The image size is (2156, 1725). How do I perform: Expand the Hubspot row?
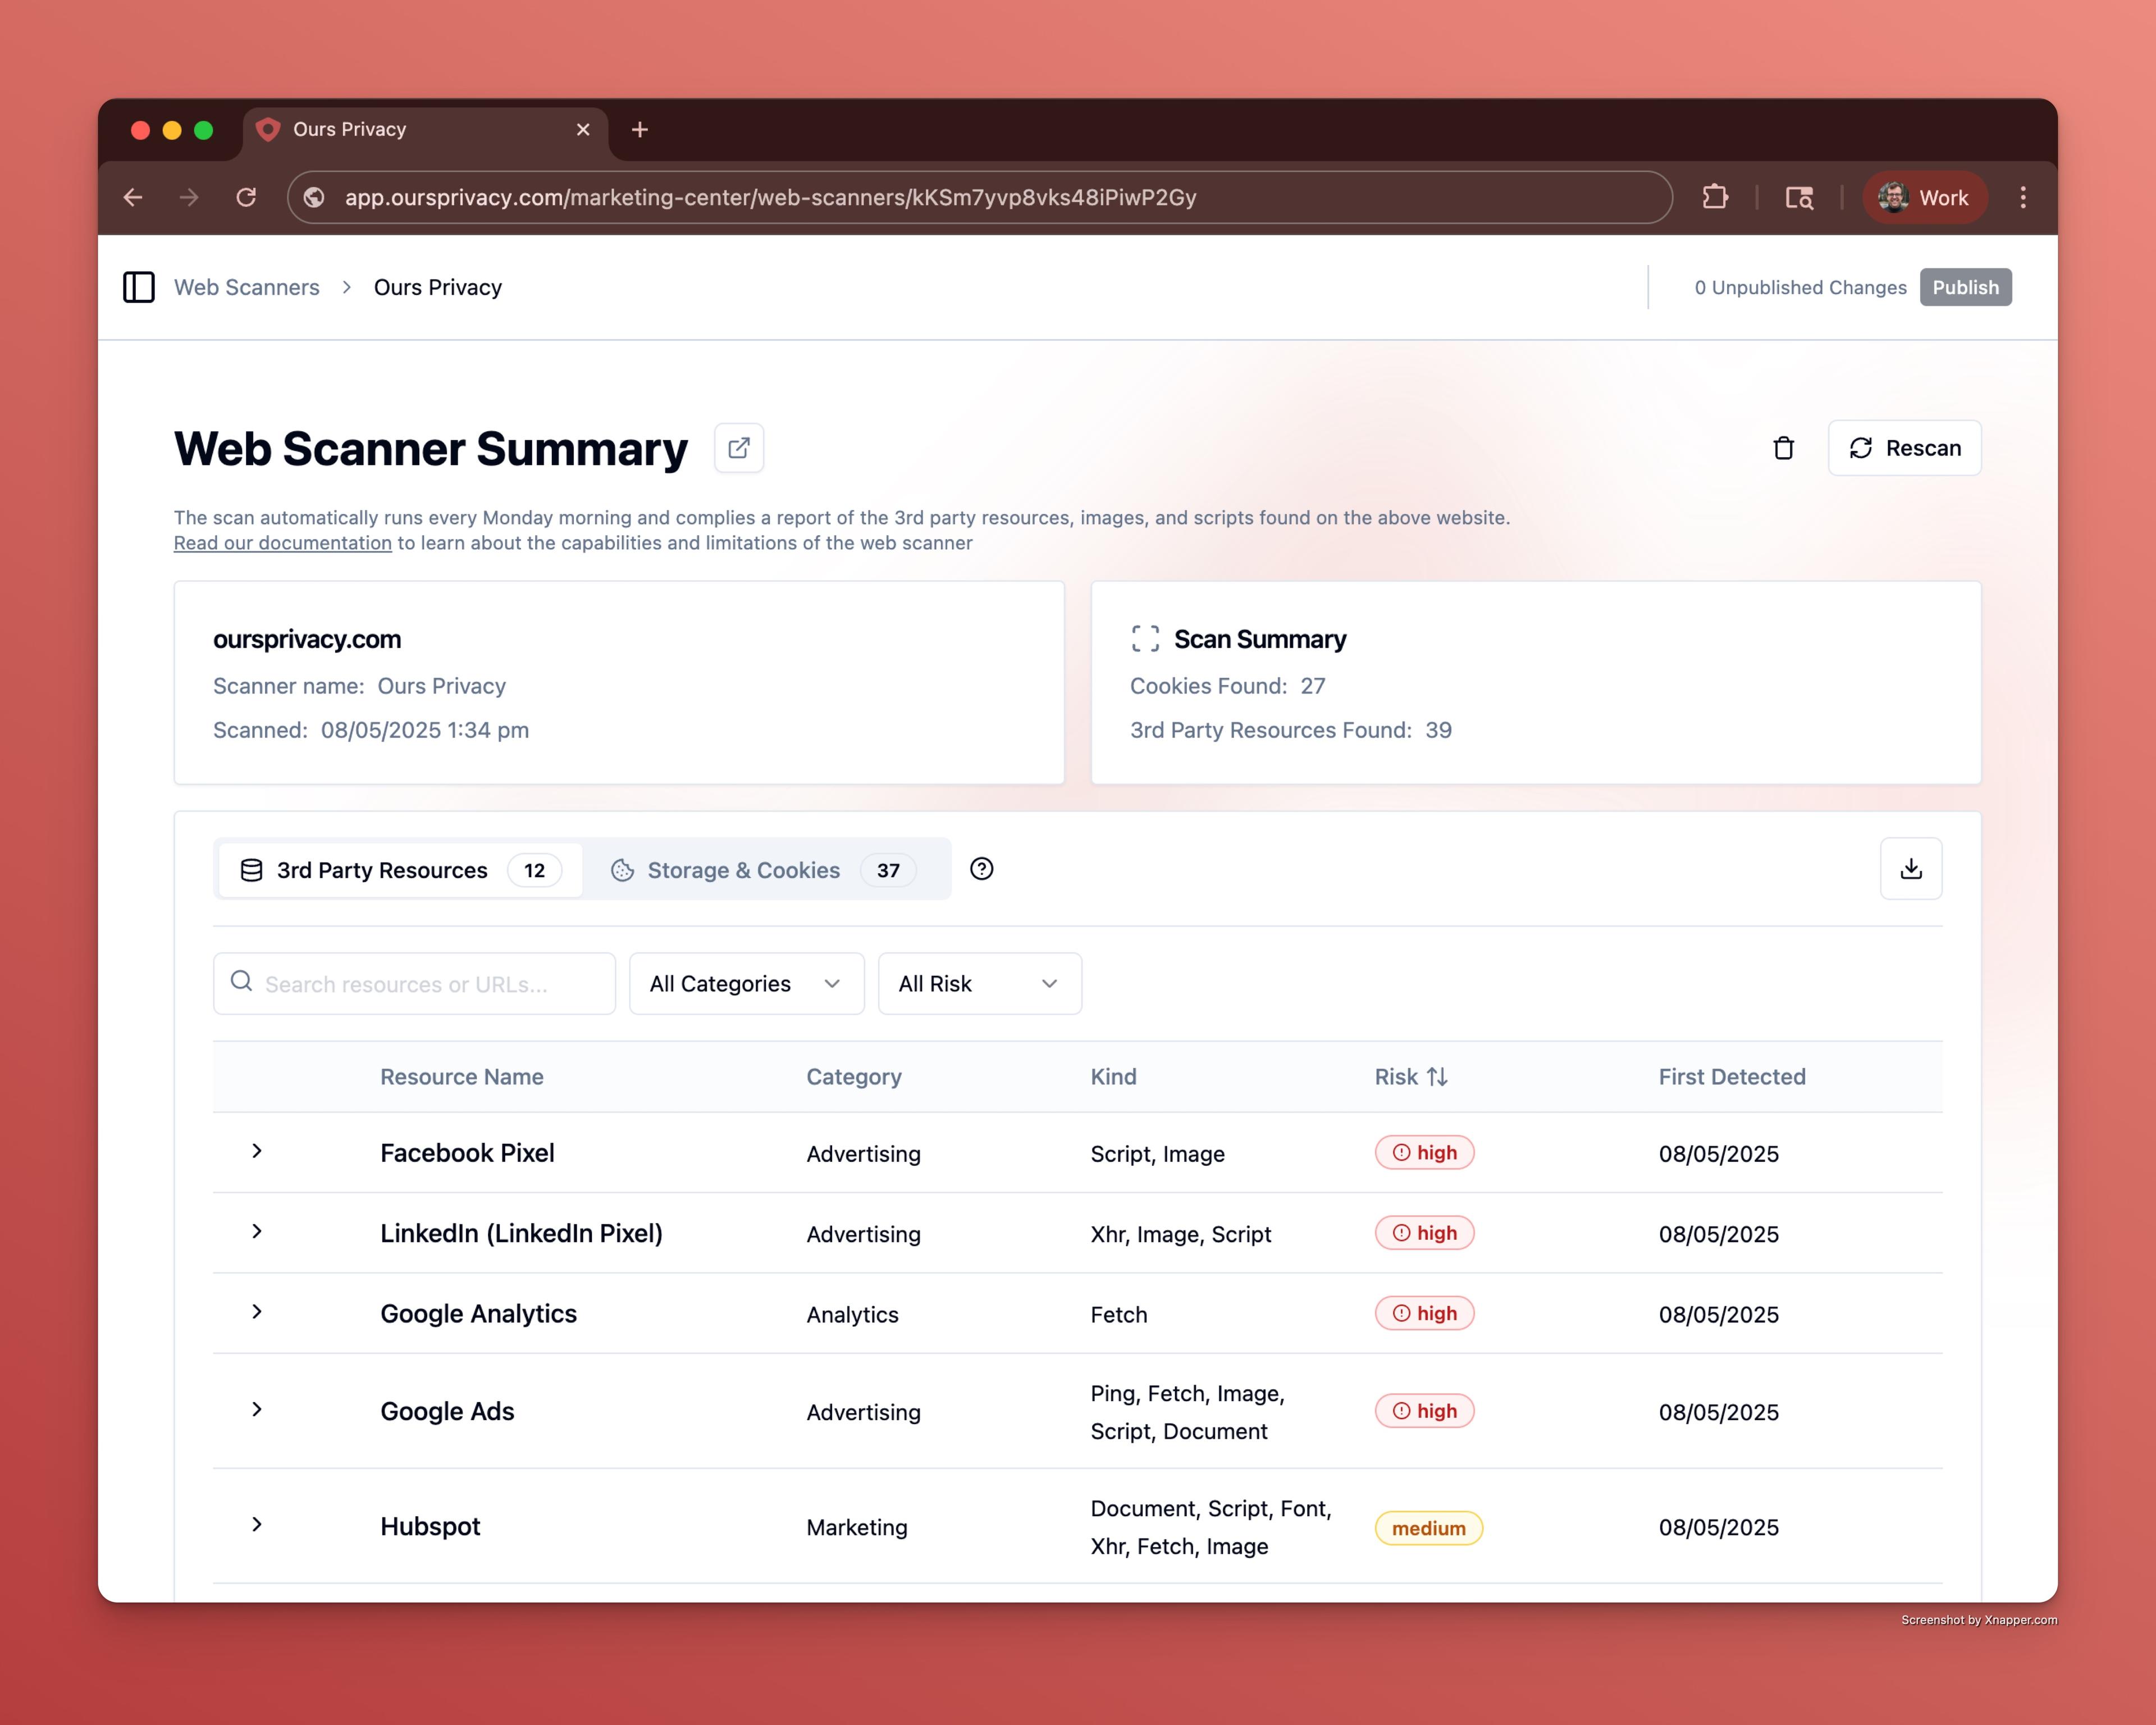(x=257, y=1525)
